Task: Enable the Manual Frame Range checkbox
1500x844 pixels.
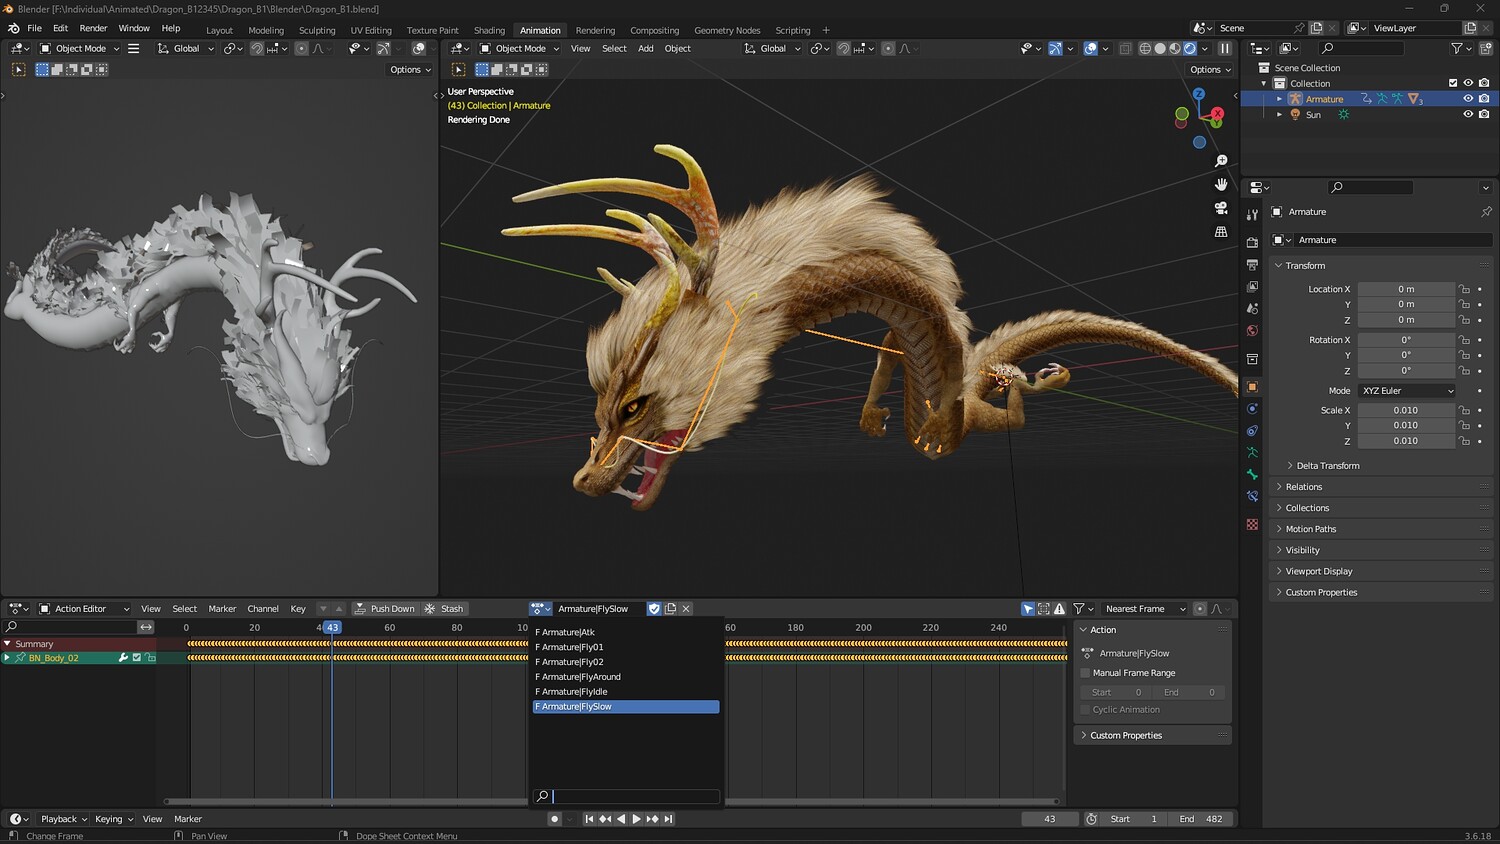Action: (1085, 673)
